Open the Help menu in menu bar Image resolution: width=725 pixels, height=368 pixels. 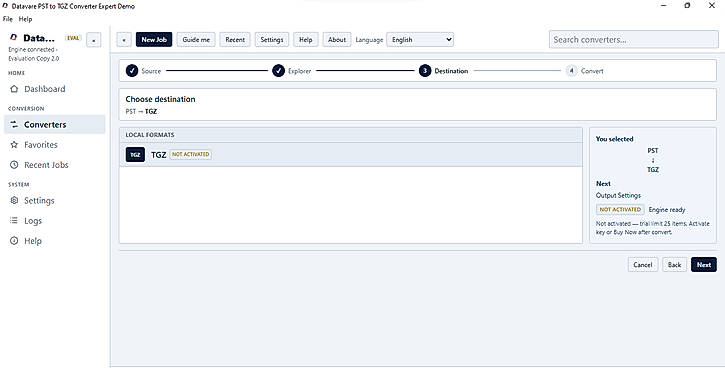tap(25, 19)
